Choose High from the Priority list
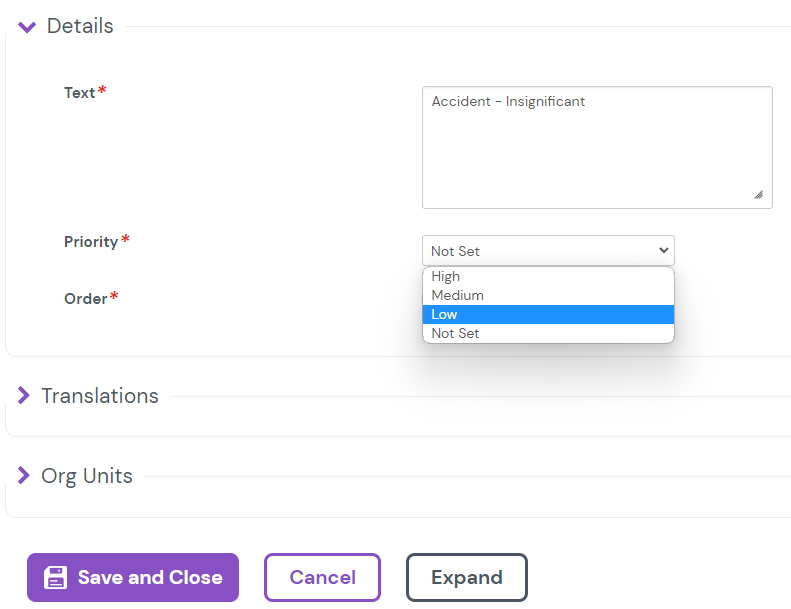Viewport: 791px width, 609px height. tap(446, 277)
